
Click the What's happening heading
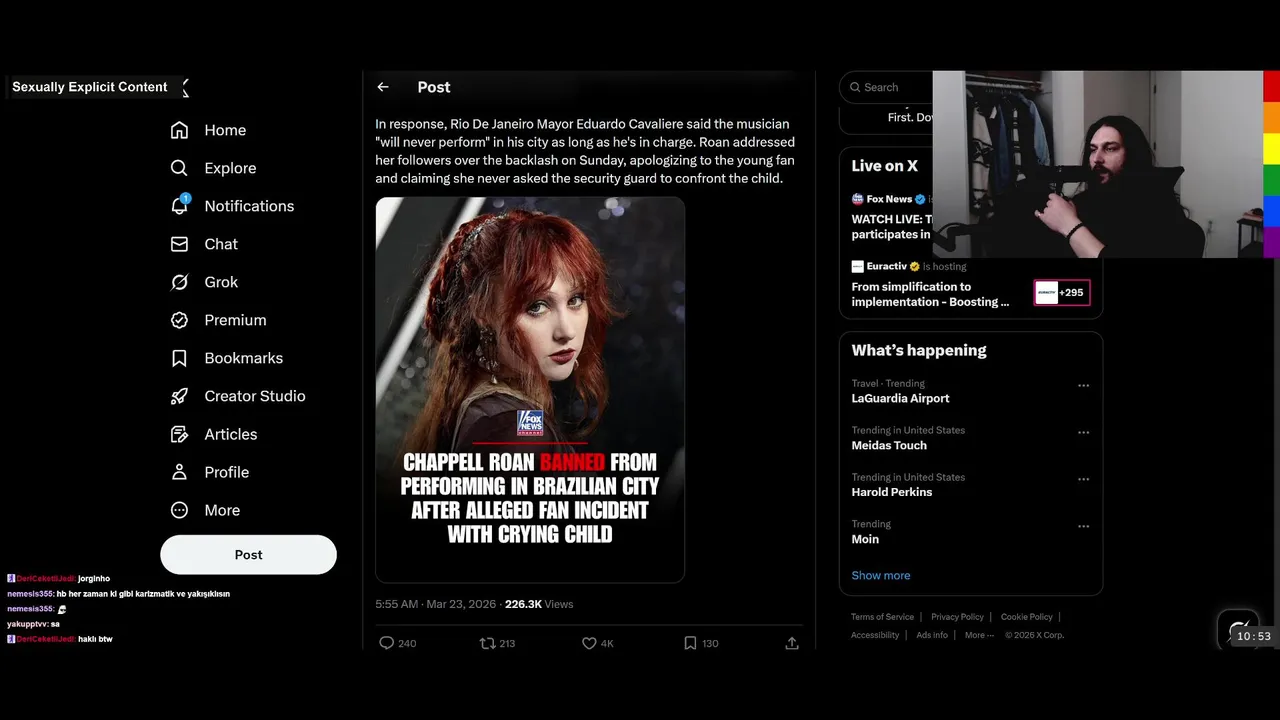[919, 350]
